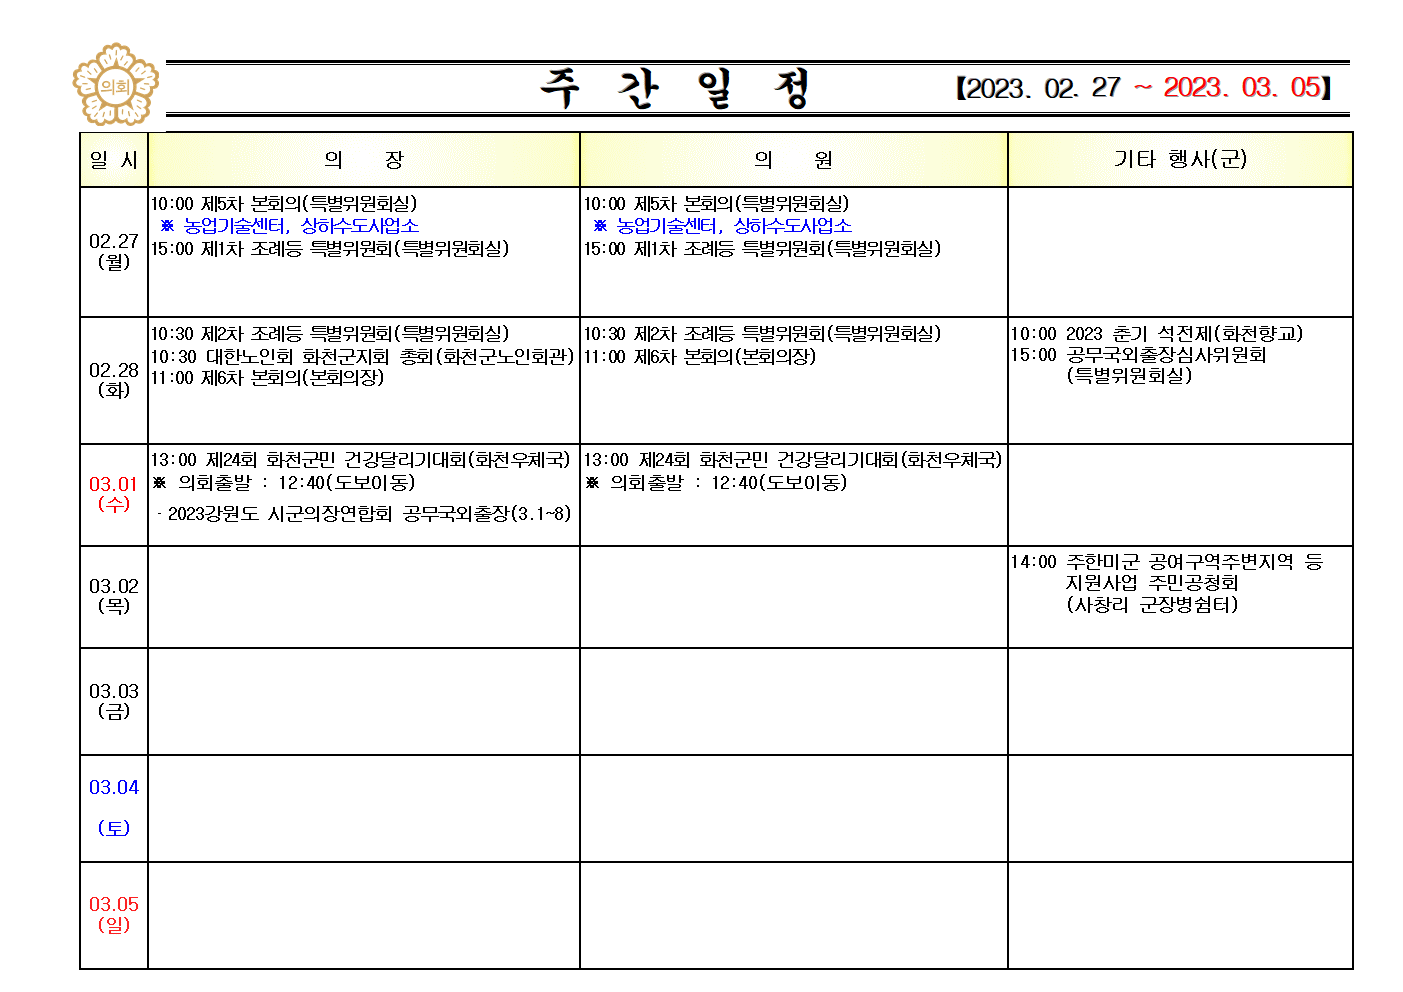
Task: Click 14:00 주한미군 공여구역주변지역 entry
Action: pos(1167,562)
